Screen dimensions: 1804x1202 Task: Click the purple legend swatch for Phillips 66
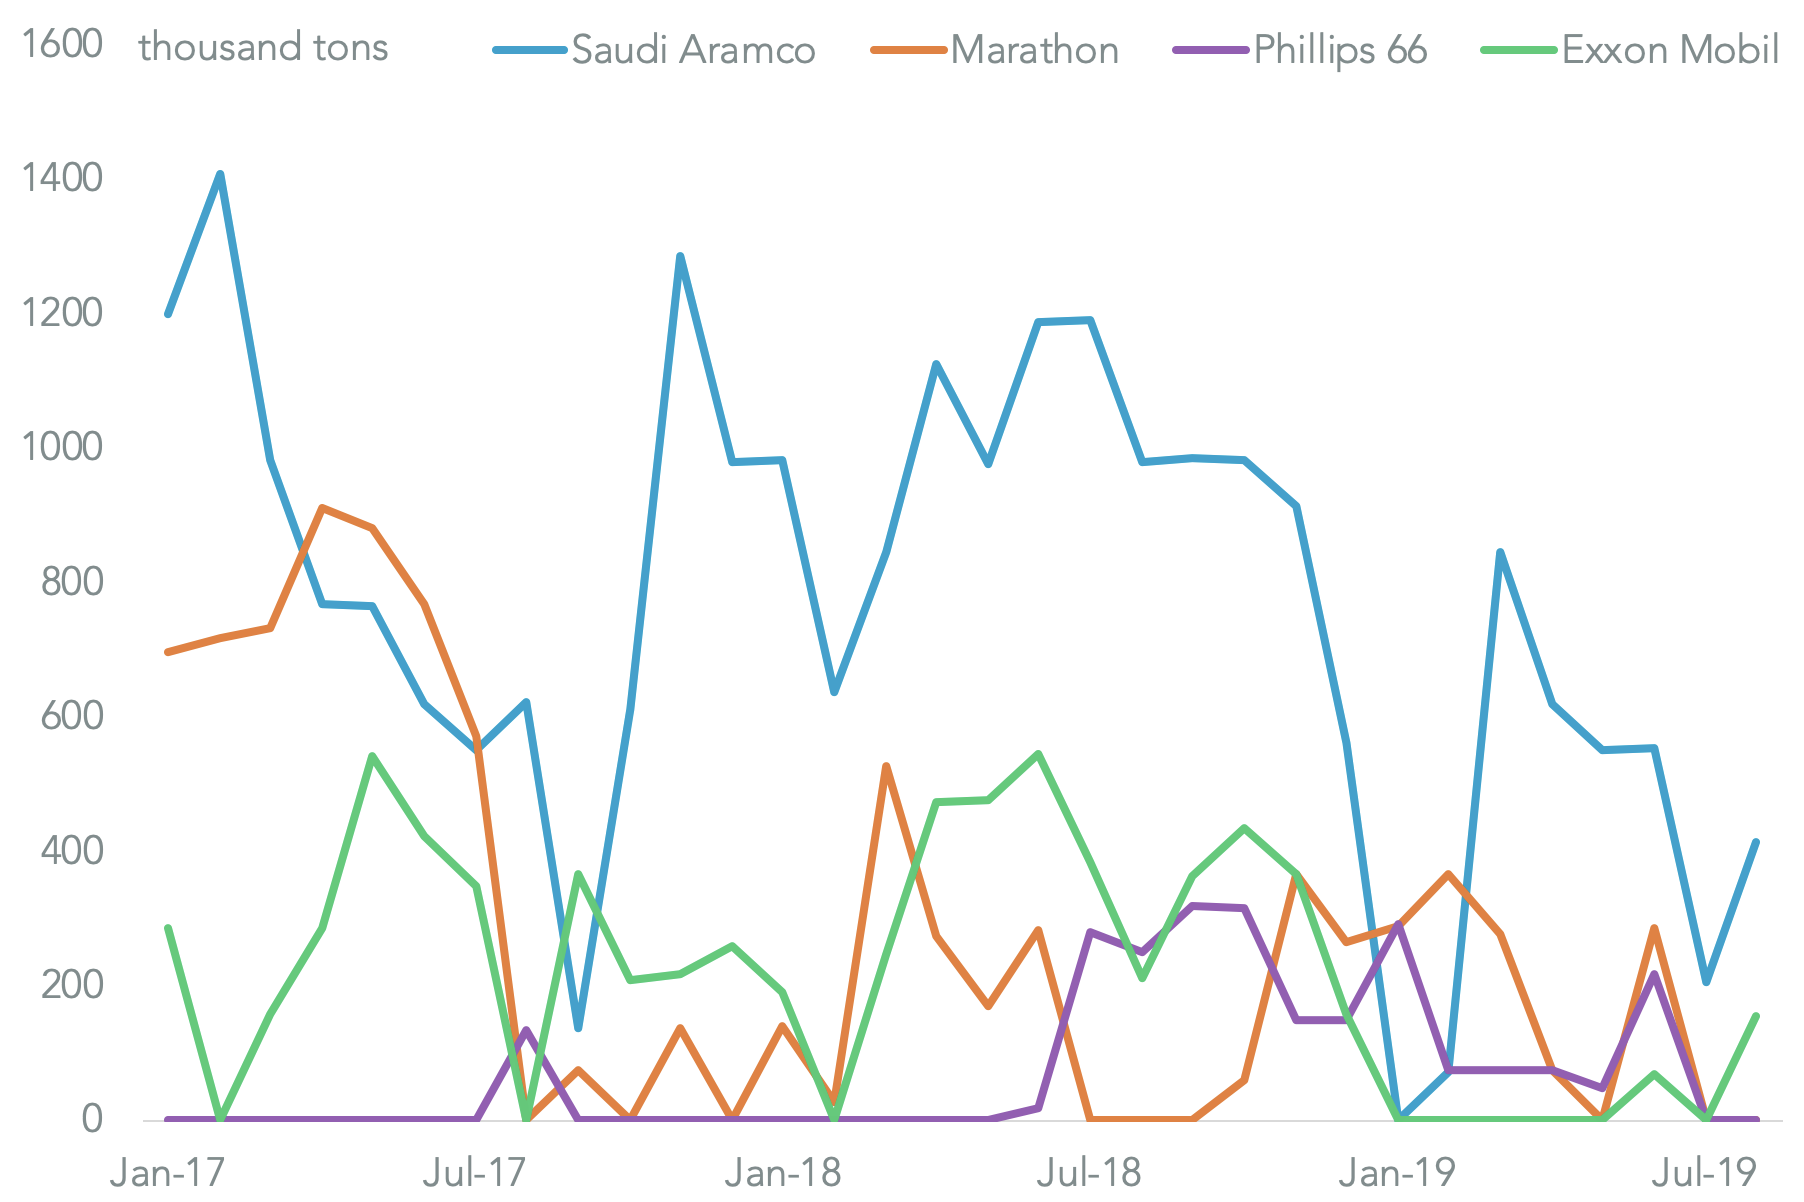pos(1211,50)
